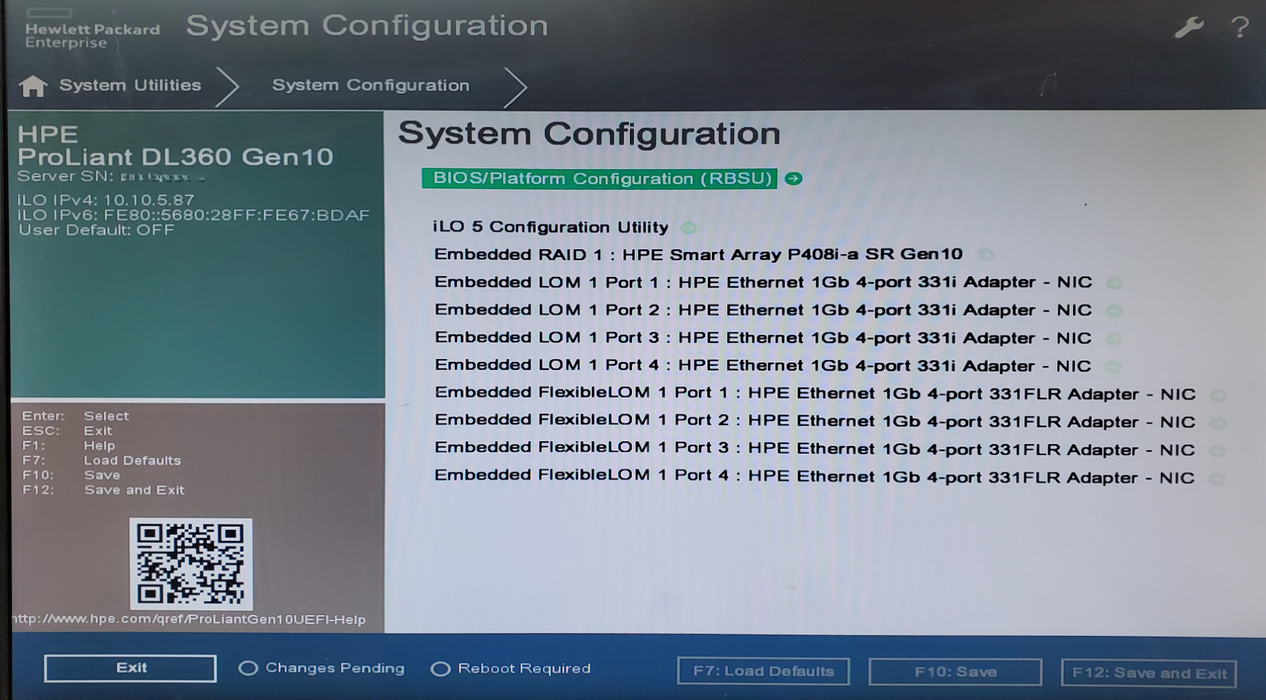Select Embedded LOM 1 Port 4 adapter
This screenshot has width=1266, height=700.
763,366
